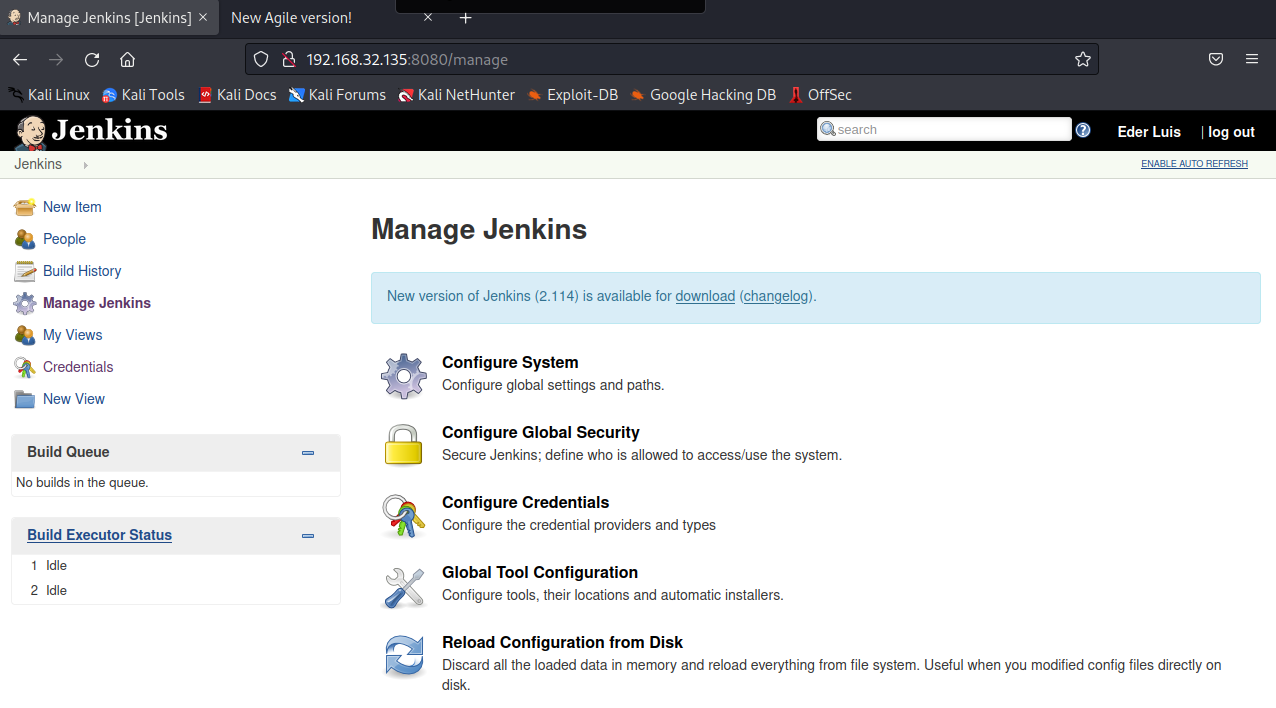
Task: Click the Jenkins logo in header
Action: [x=91, y=131]
